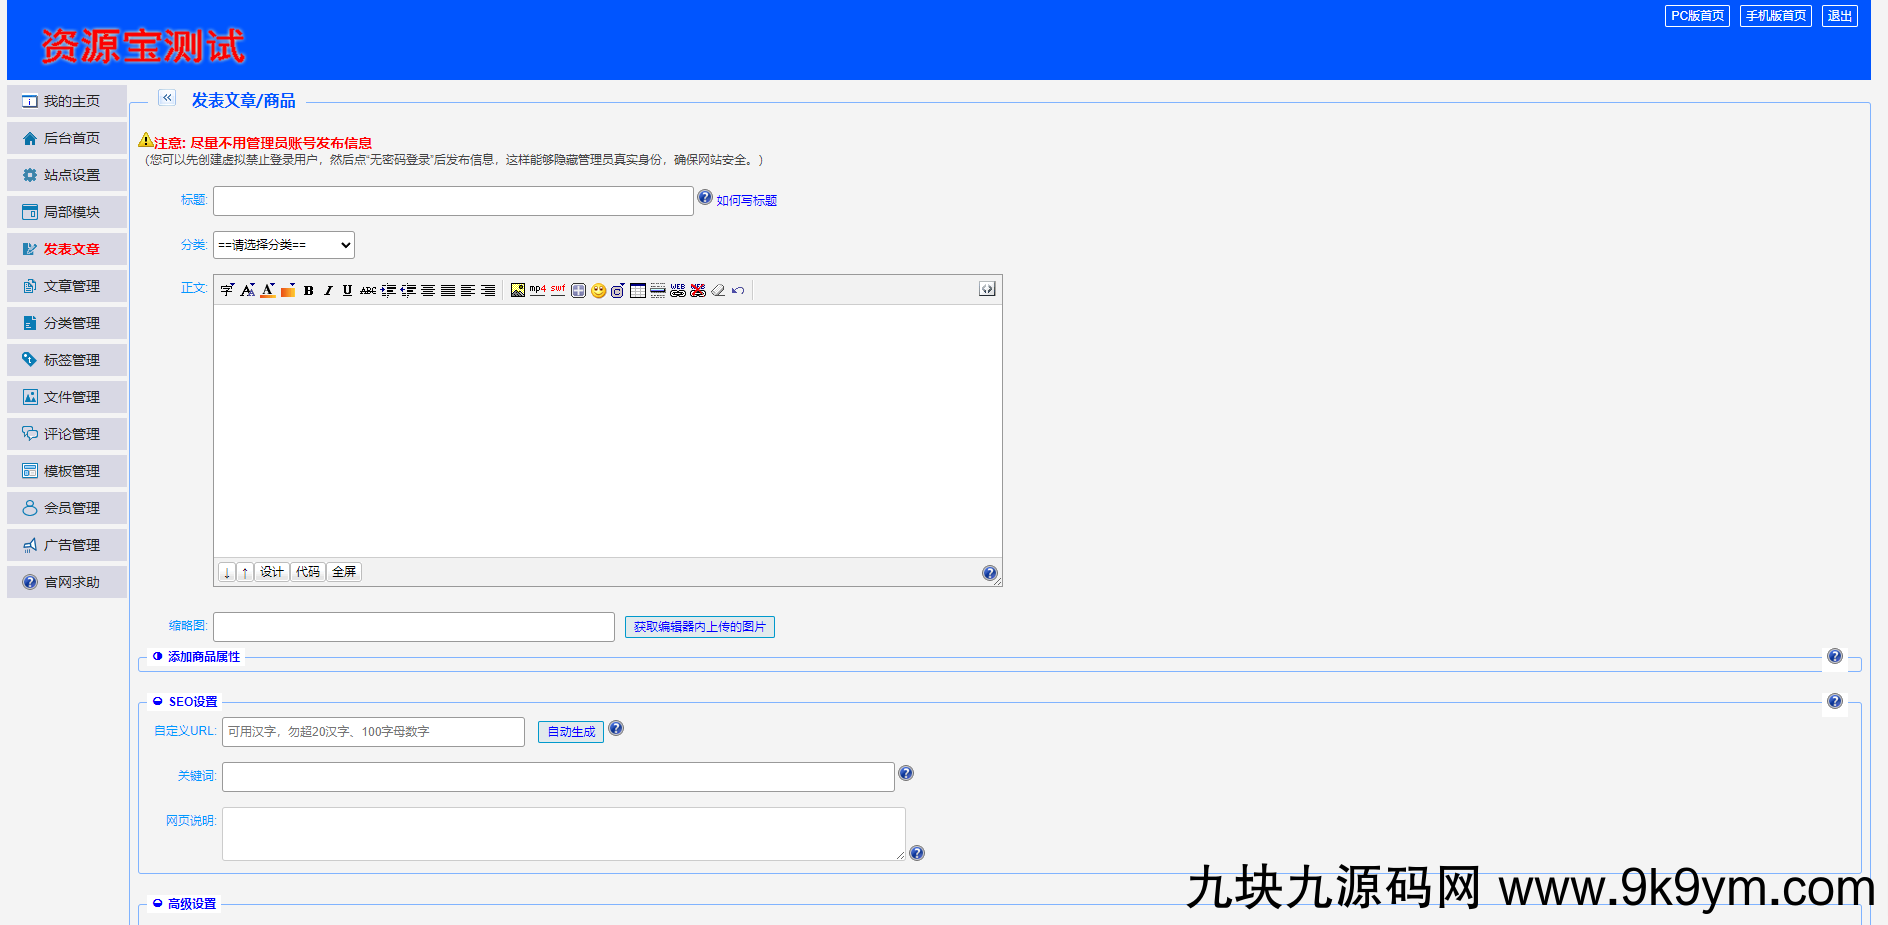
Task: Insert an image via the editor toolbar
Action: click(517, 291)
